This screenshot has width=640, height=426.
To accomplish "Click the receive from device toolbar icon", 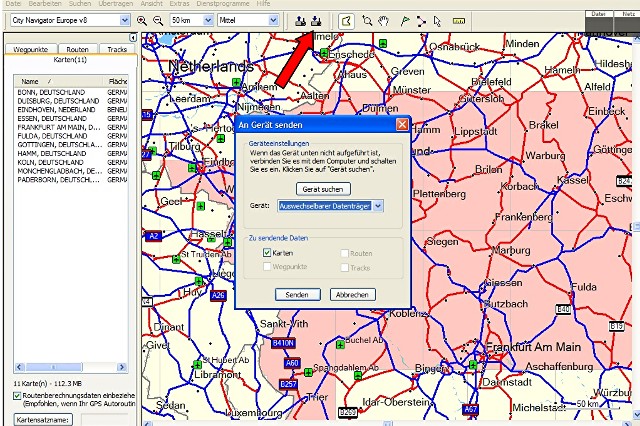I will click(300, 21).
